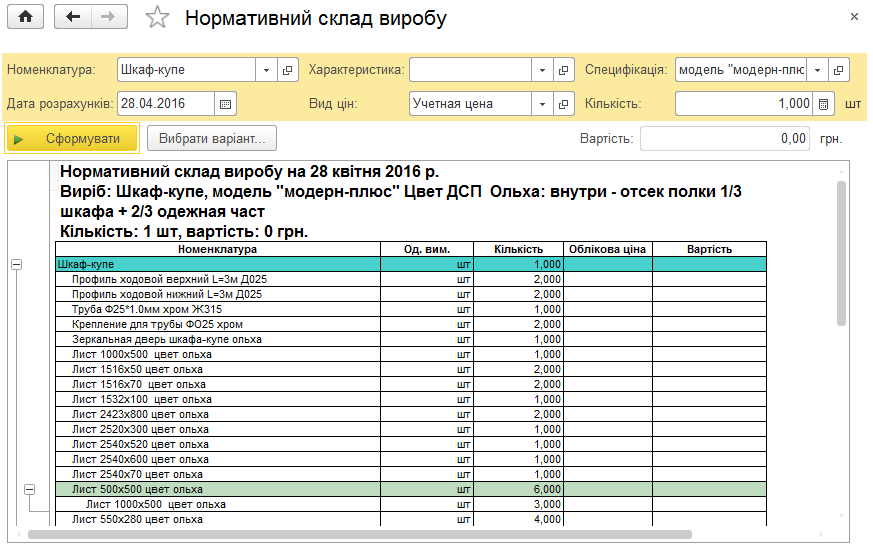This screenshot has height=549, width=873.
Task: Select Лист 1516x70 цвет ольха cell
Action: [x=218, y=385]
